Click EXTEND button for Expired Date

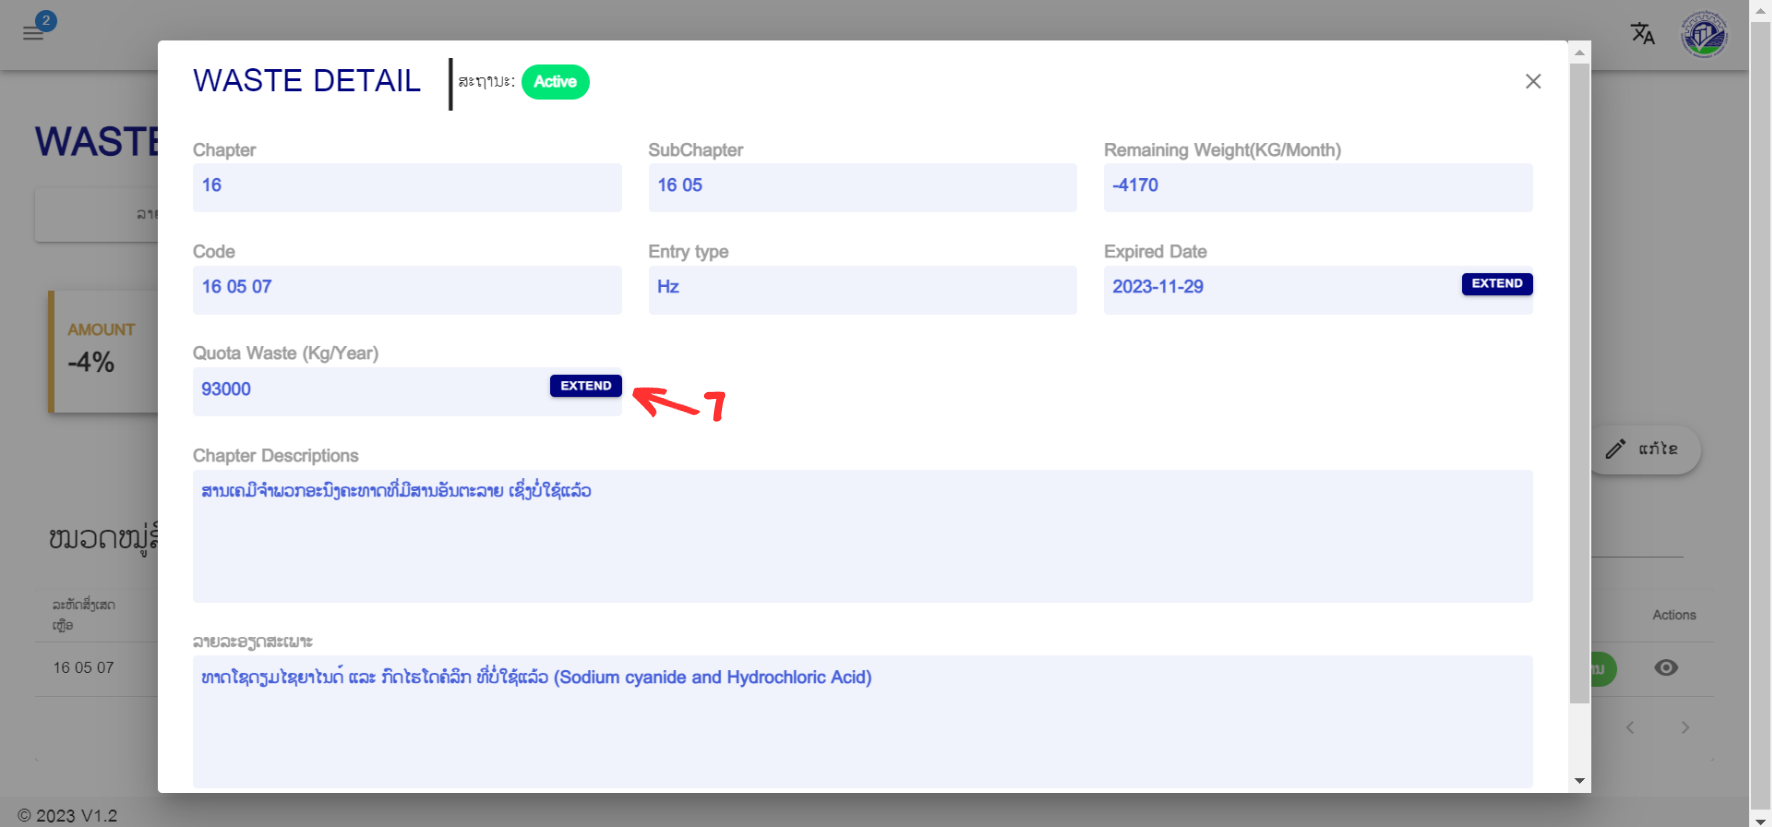[1496, 284]
